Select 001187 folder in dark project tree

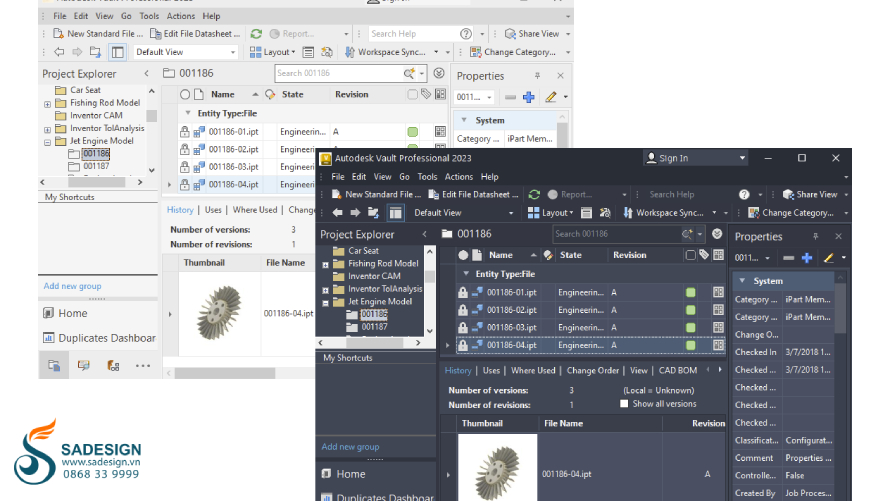(x=374, y=327)
